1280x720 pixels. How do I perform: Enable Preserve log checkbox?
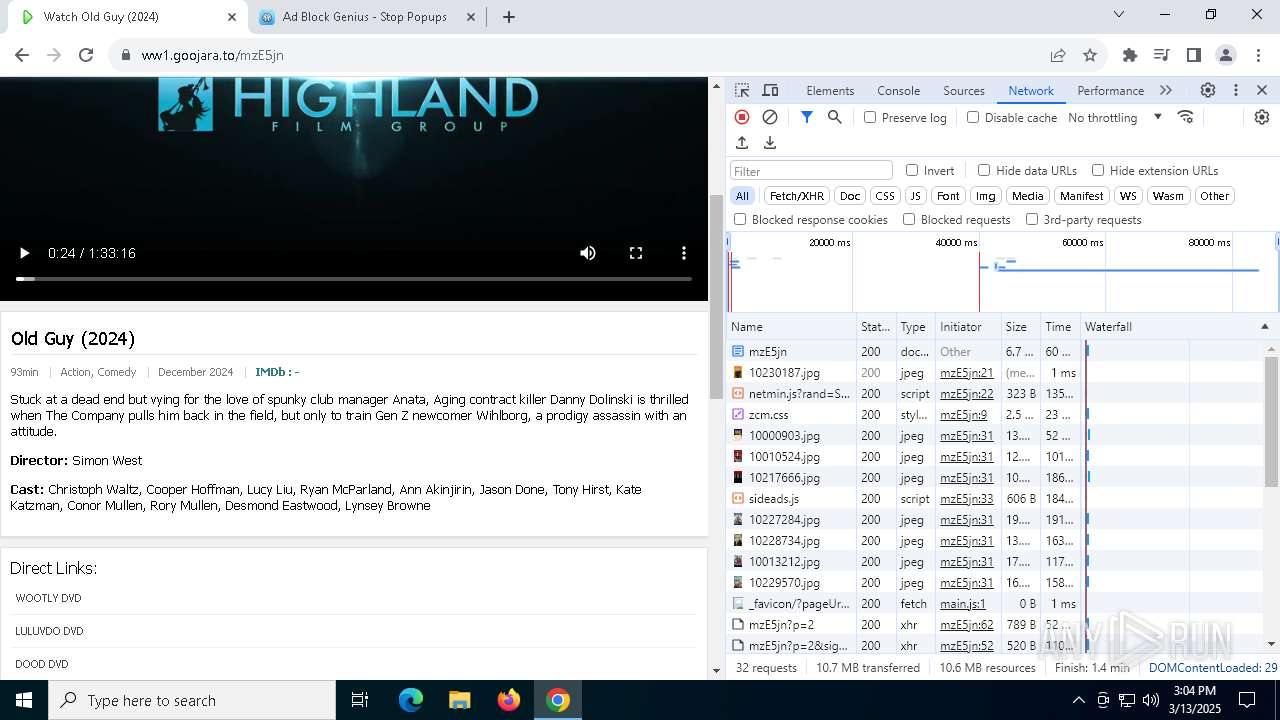[x=870, y=117]
